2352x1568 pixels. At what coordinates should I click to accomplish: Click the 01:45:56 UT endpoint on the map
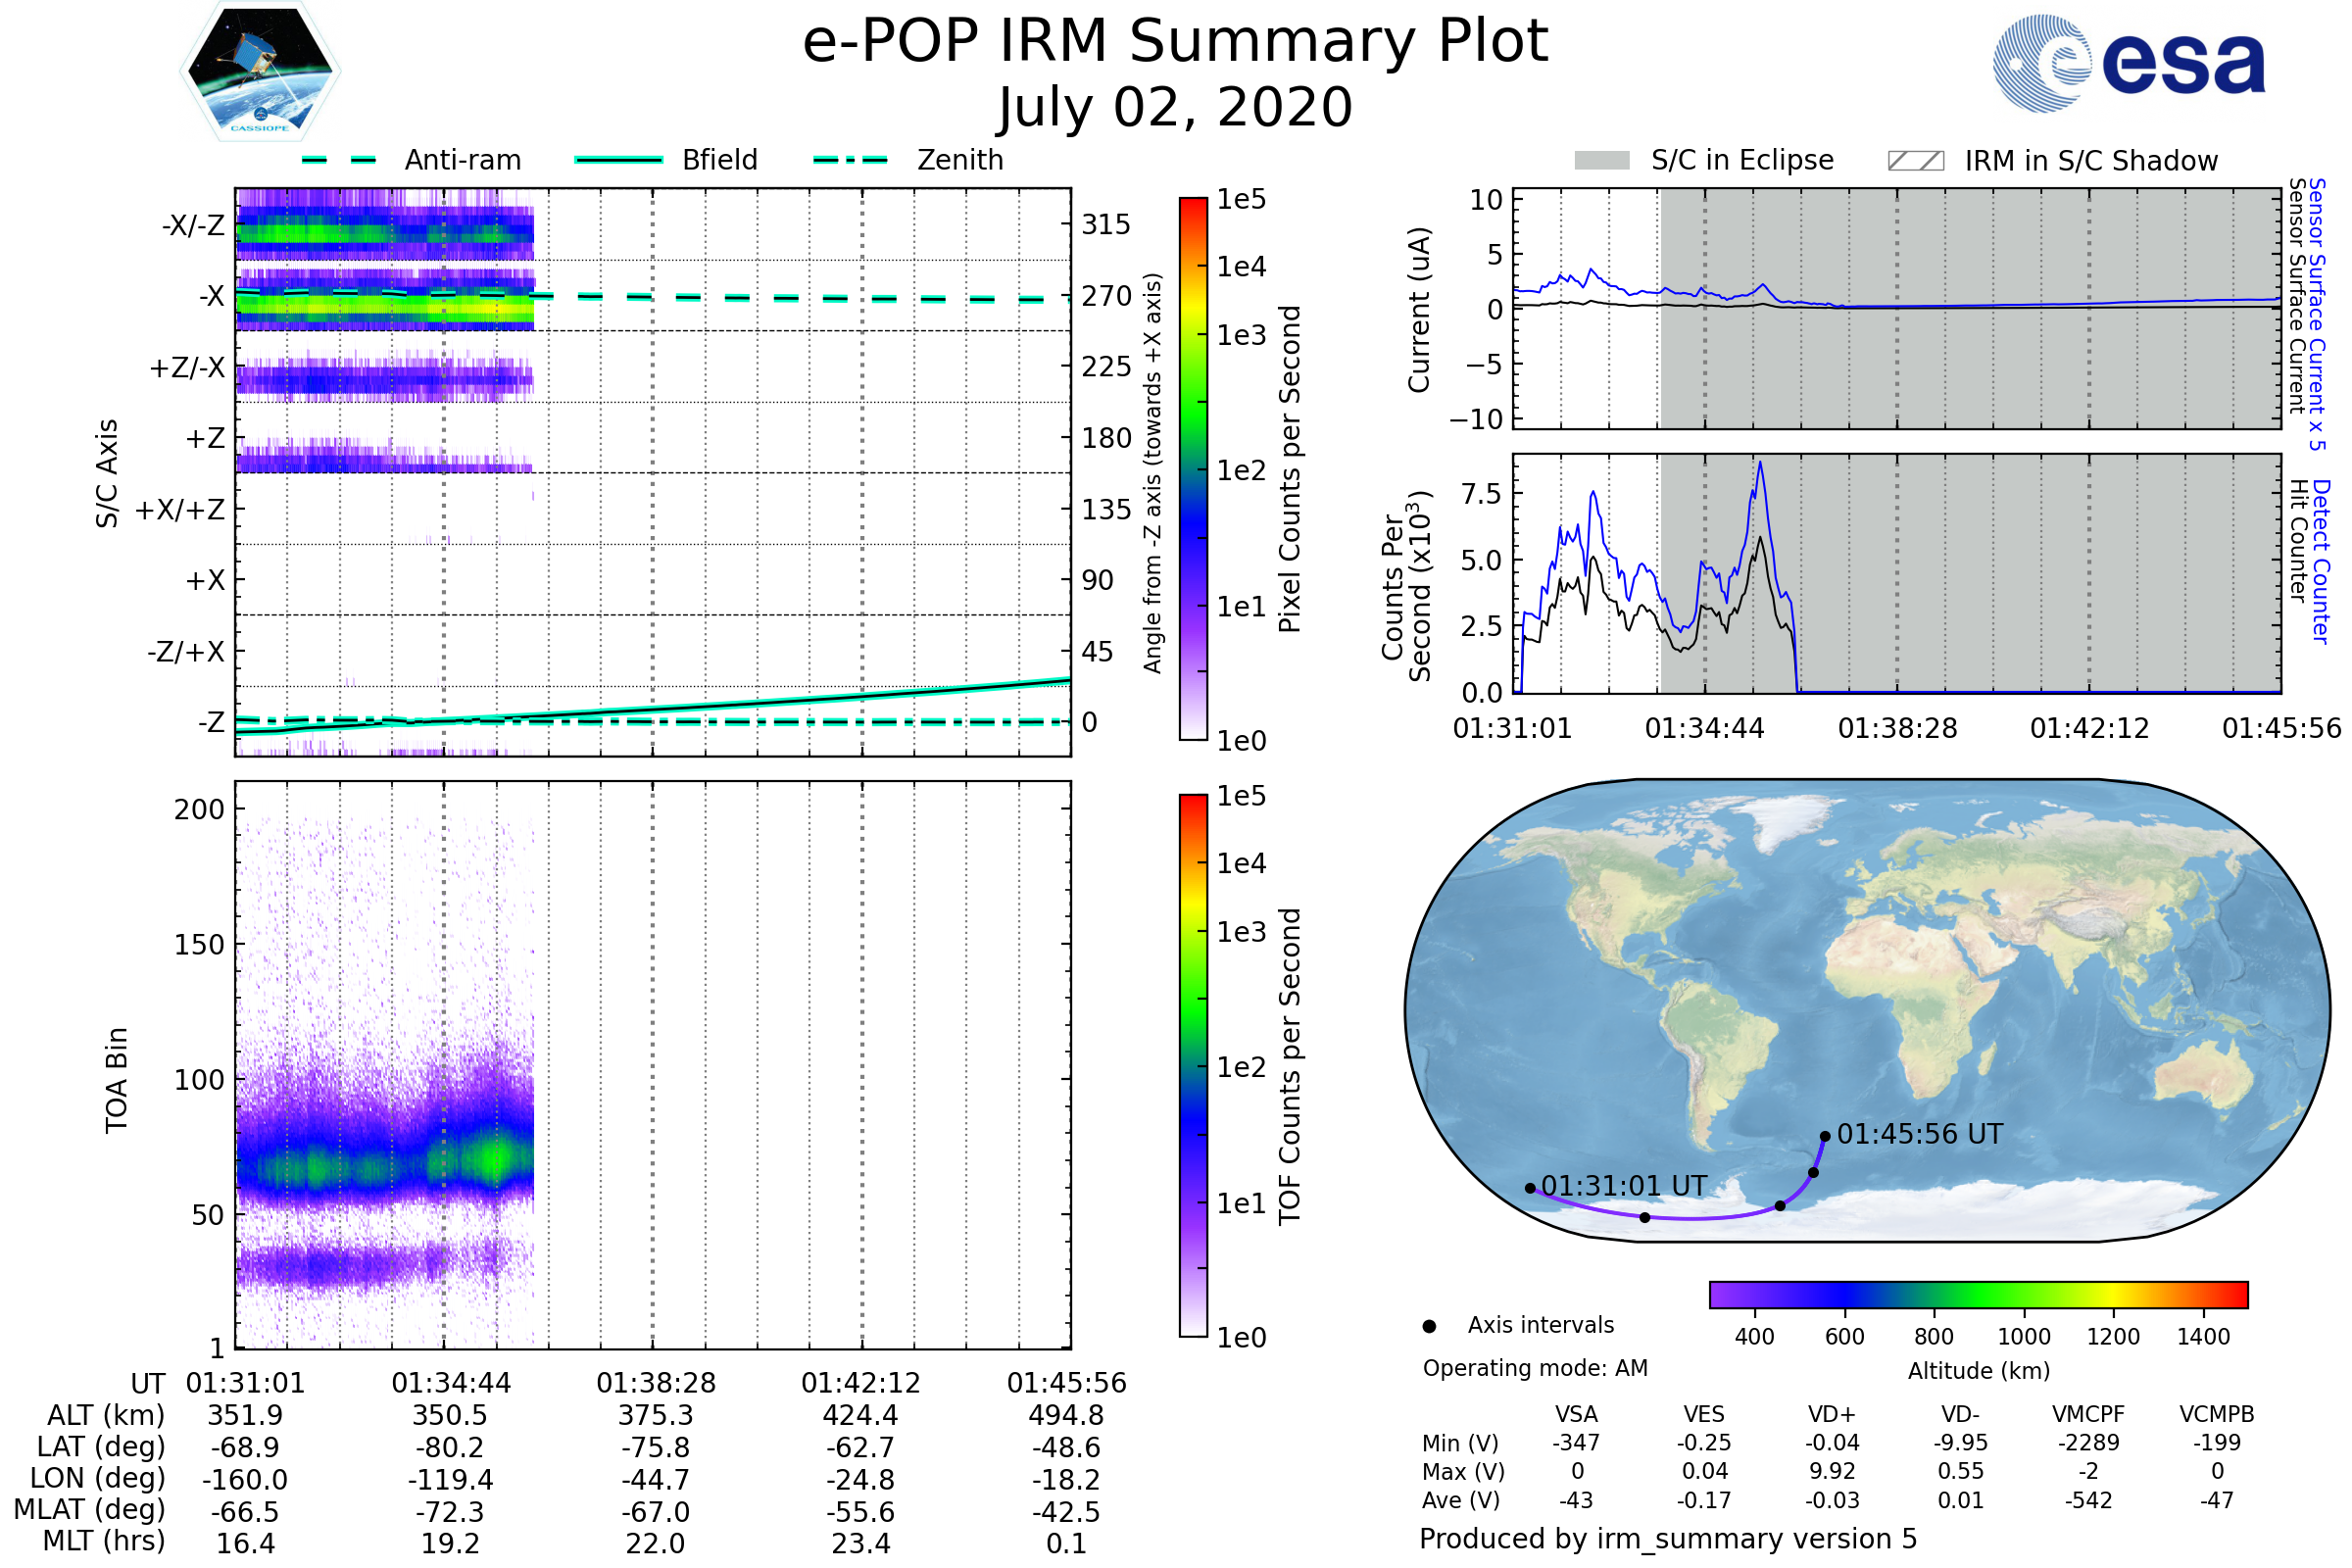(x=1825, y=1137)
